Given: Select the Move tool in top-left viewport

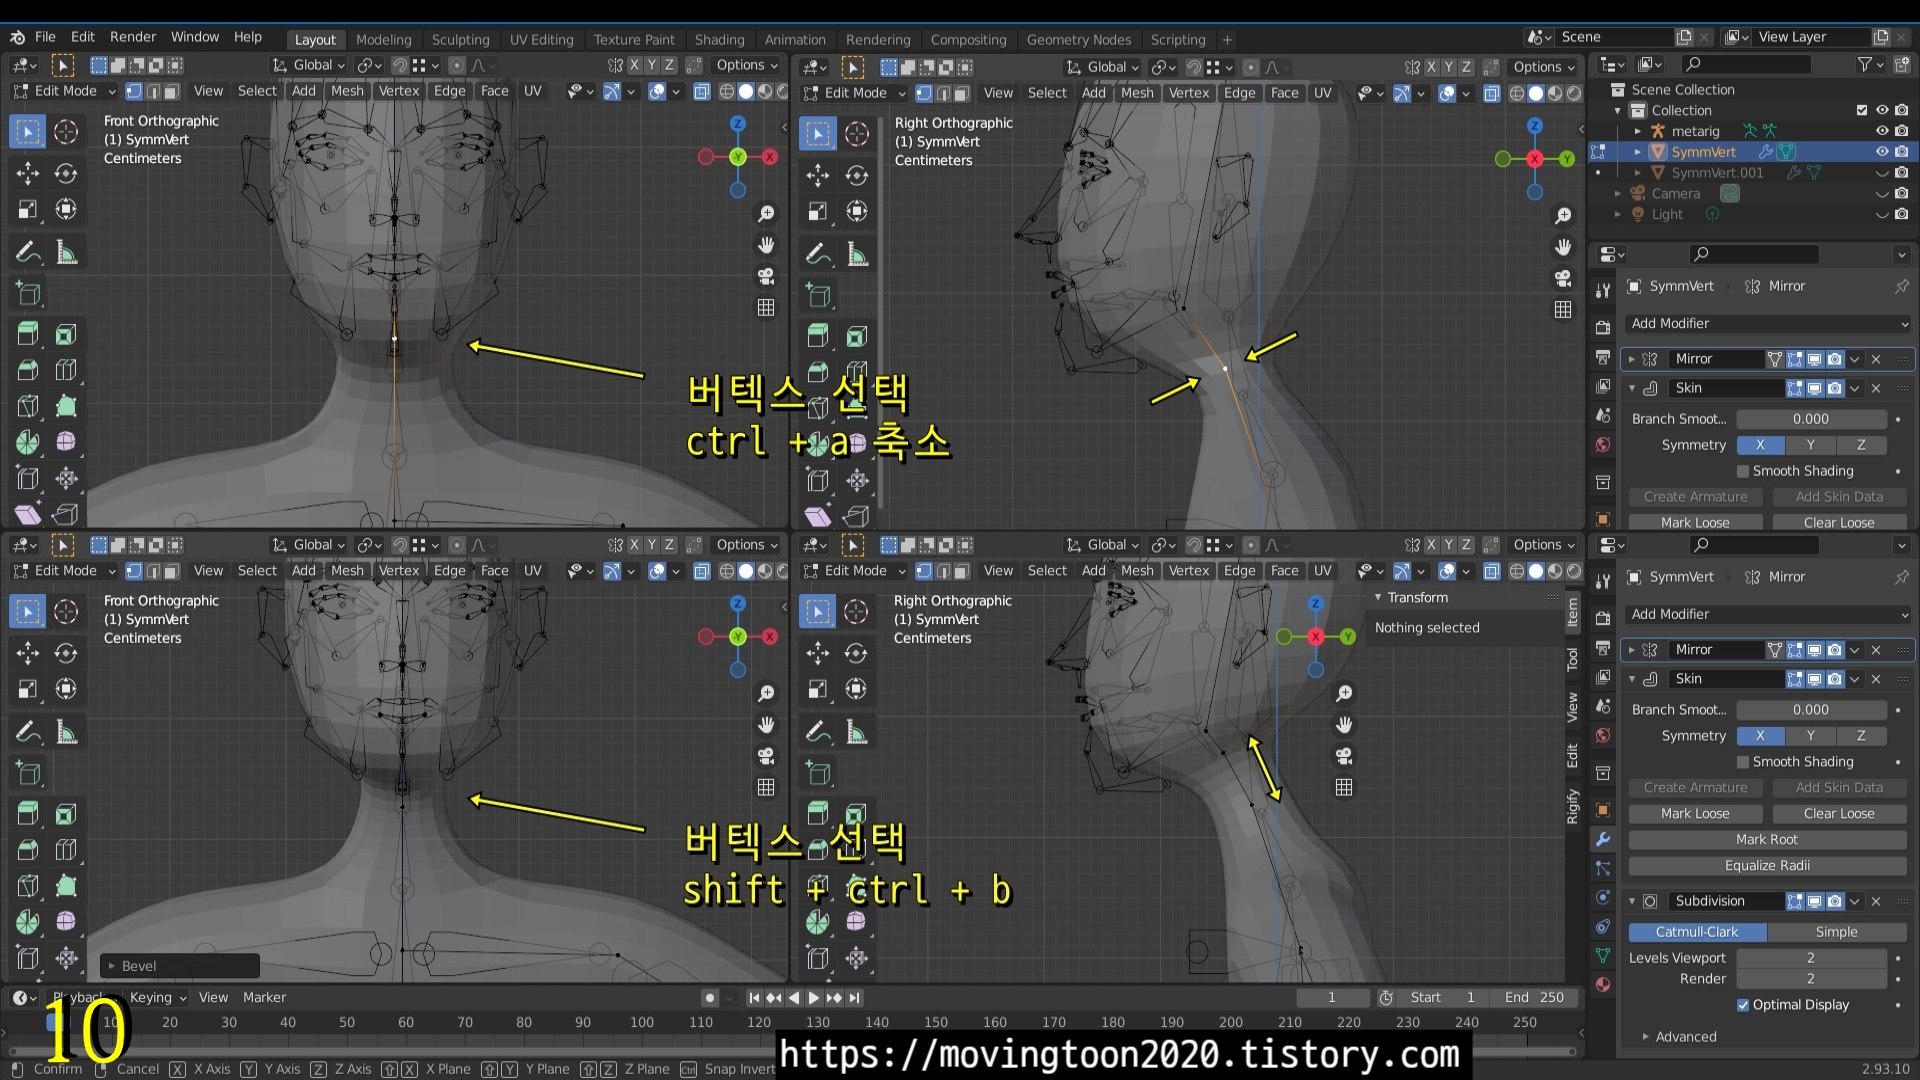Looking at the screenshot, I should [27, 173].
